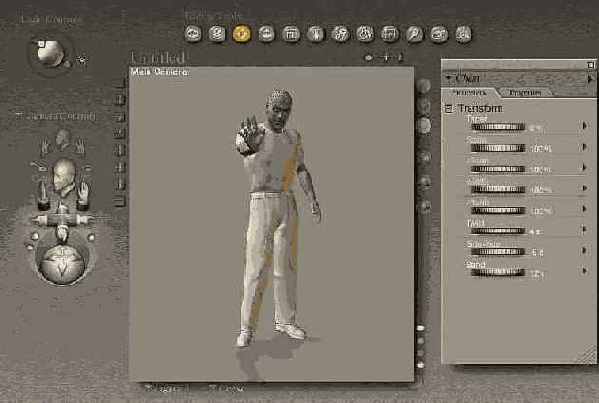This screenshot has width=599, height=403.
Task: Select the View Magnifier tool
Action: (x=414, y=34)
